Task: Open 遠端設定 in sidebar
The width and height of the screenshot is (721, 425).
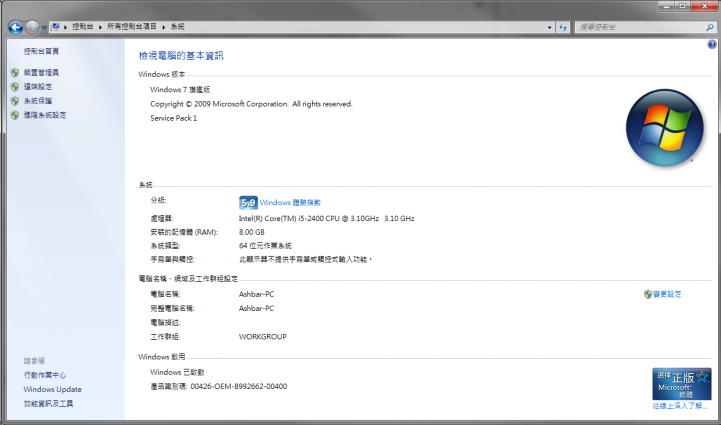Action: click(x=38, y=86)
